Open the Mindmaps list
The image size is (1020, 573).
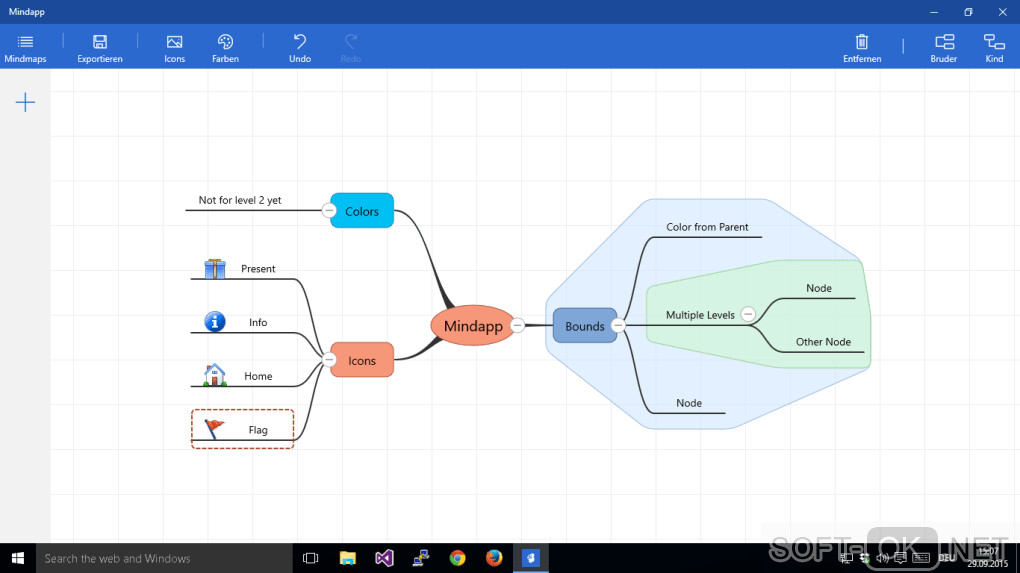click(25, 49)
